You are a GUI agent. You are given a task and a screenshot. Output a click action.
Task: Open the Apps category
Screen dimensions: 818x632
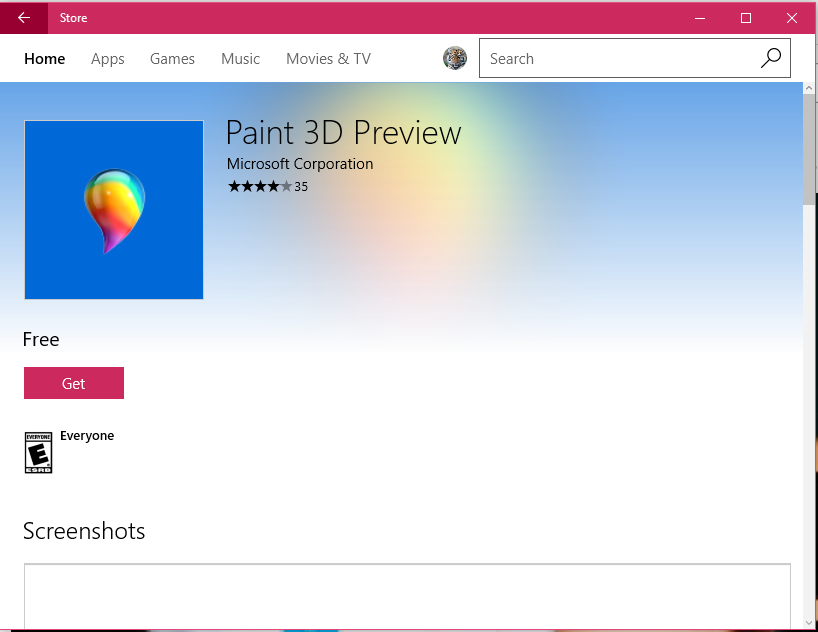(x=107, y=58)
